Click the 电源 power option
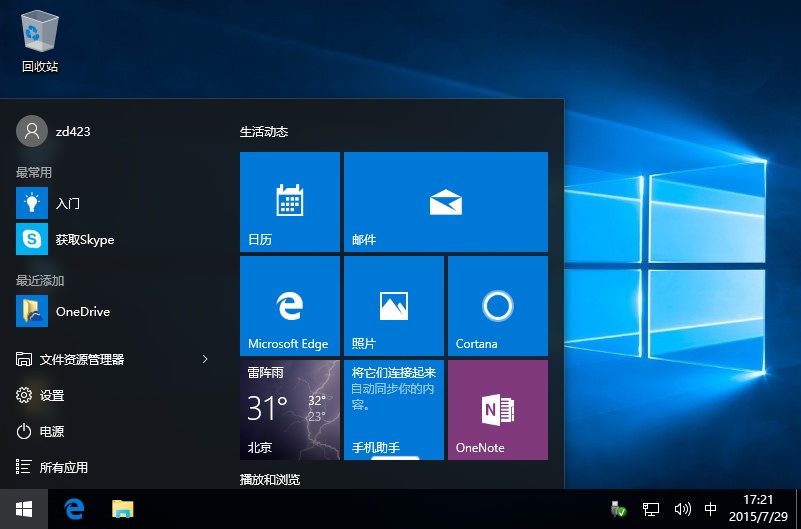The height and width of the screenshot is (529, 801). tap(52, 431)
